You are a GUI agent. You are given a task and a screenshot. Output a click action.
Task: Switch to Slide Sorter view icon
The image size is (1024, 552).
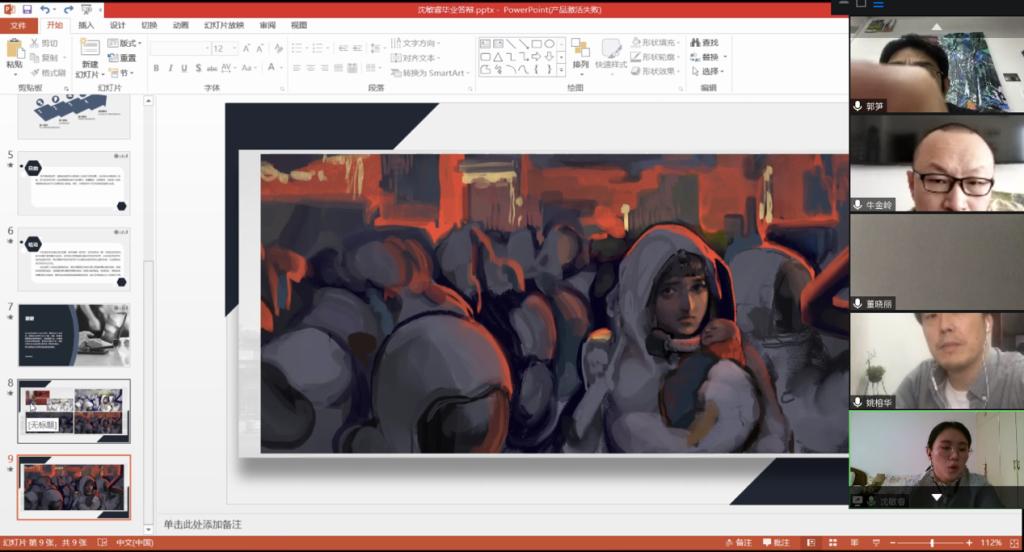[x=833, y=543]
